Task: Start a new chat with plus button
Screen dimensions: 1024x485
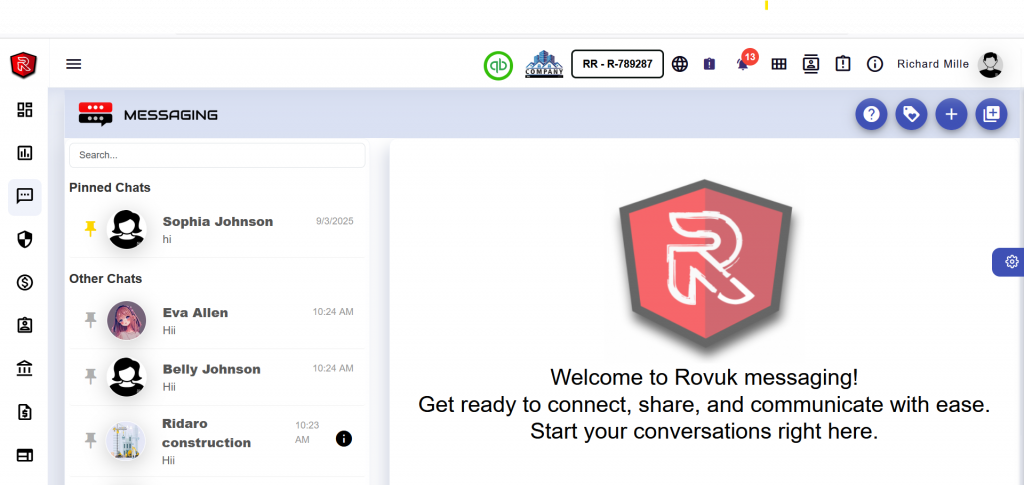Action: [951, 115]
